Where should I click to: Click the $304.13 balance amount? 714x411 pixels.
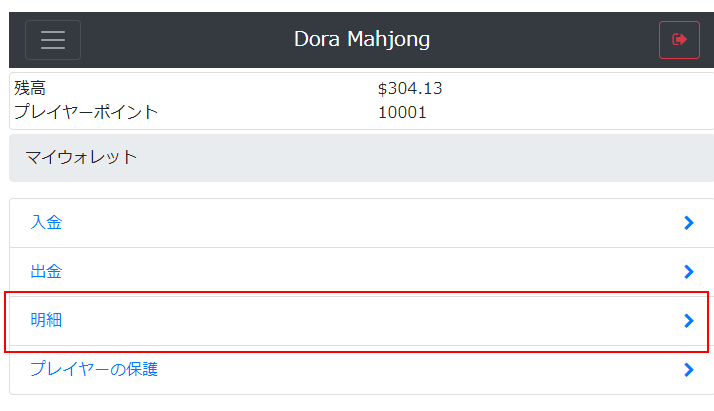410,88
